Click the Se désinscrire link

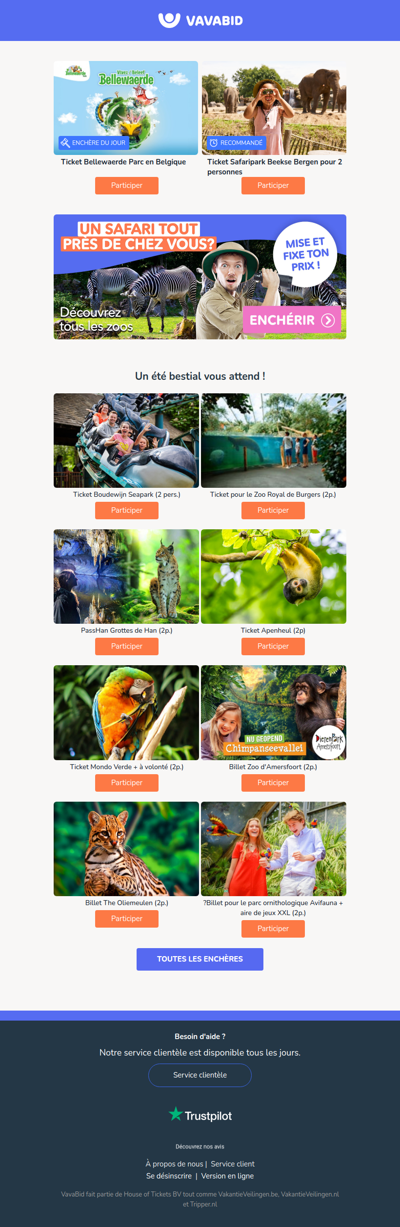[x=169, y=1176]
